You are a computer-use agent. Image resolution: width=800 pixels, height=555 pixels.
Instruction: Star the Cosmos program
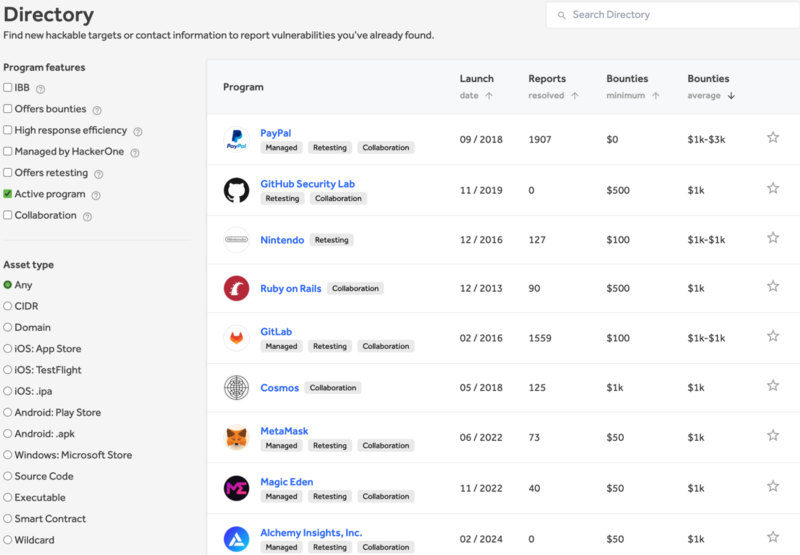point(773,386)
